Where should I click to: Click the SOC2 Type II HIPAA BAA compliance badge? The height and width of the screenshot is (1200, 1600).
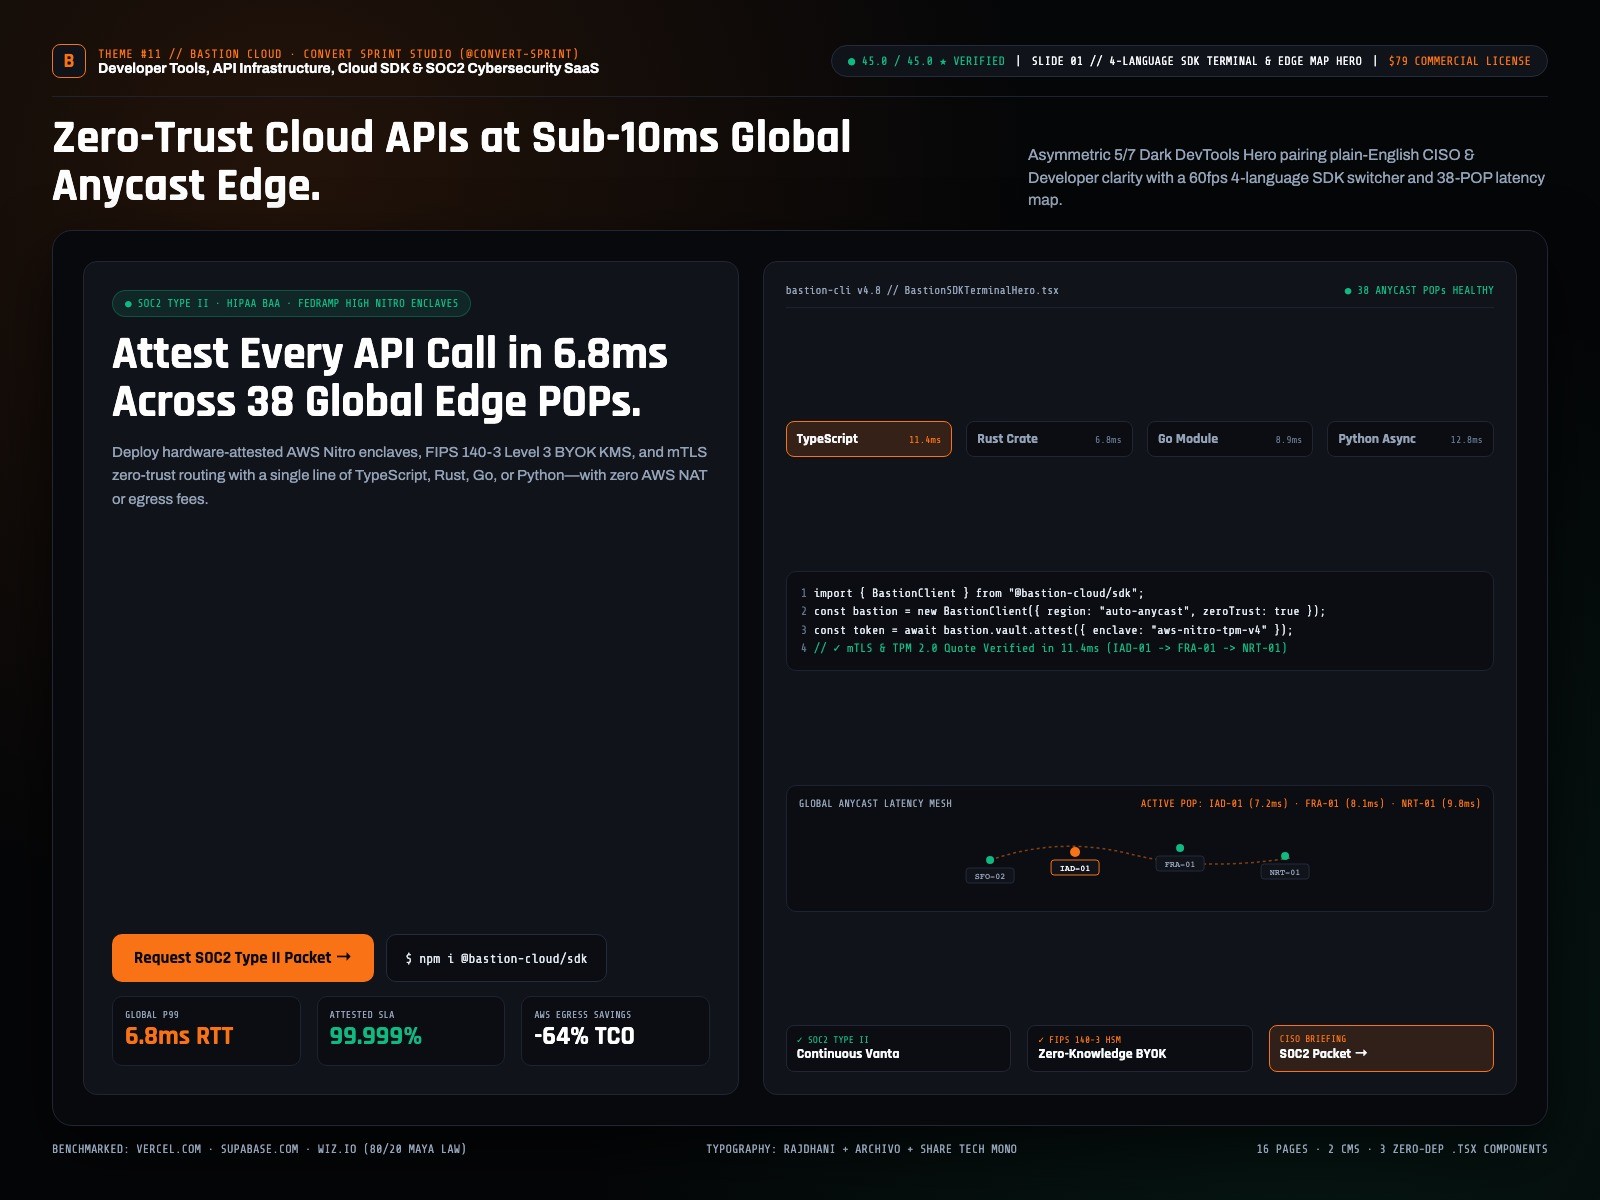291,303
